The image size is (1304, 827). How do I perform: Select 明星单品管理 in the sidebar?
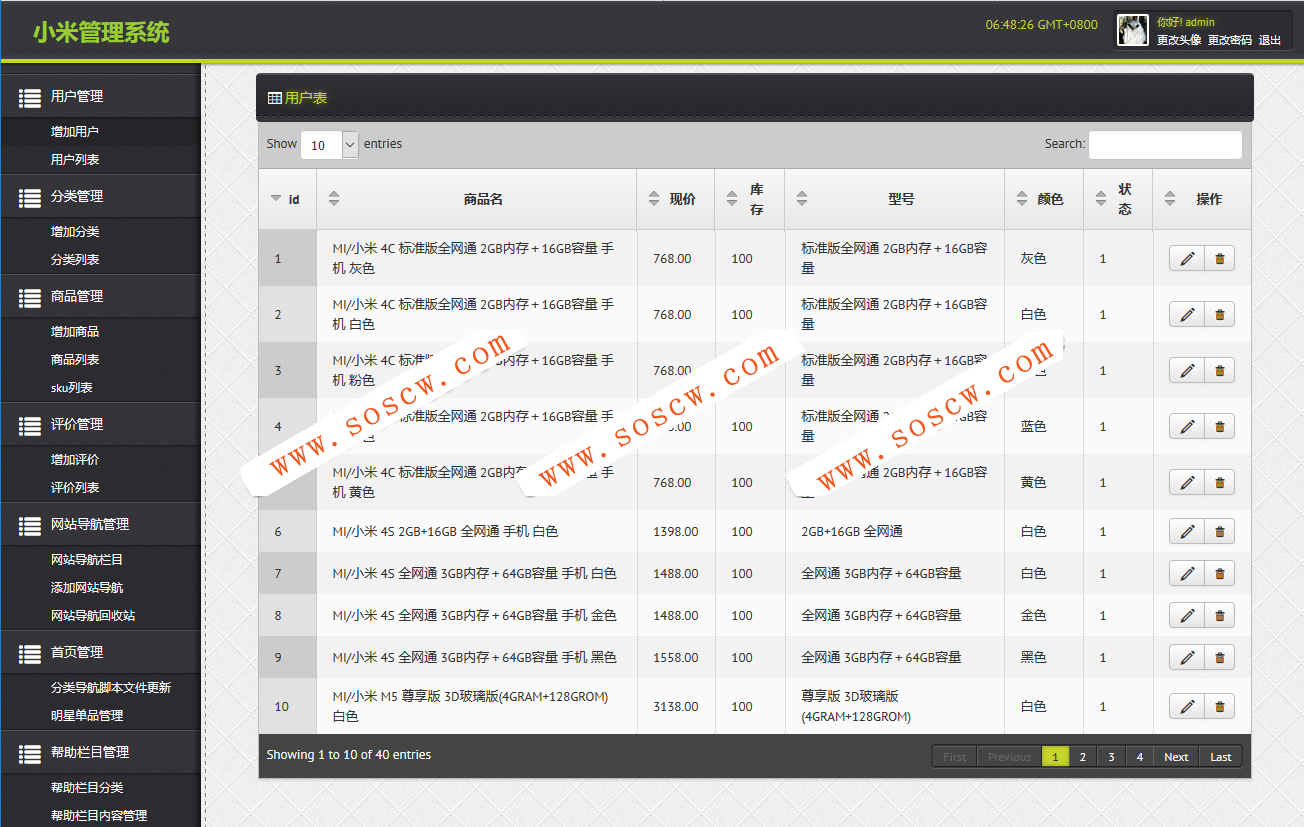click(x=87, y=716)
